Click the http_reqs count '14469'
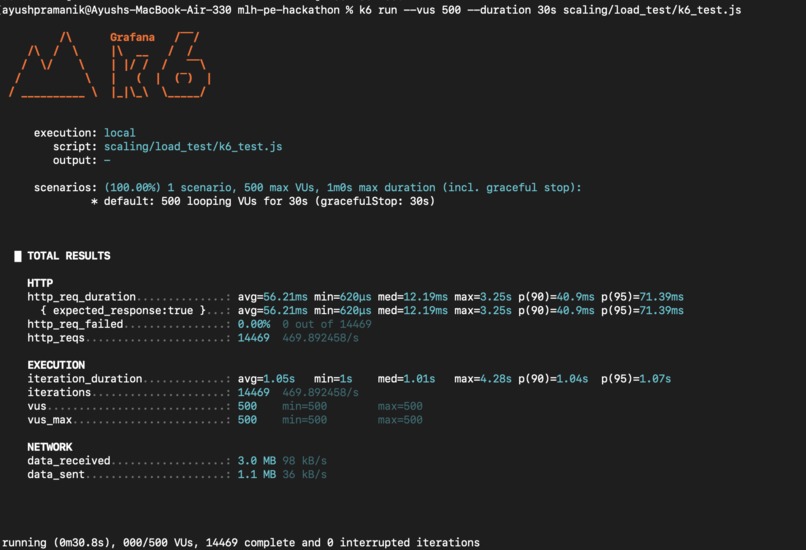Screen dimensions: 806x550 [x=253, y=338]
